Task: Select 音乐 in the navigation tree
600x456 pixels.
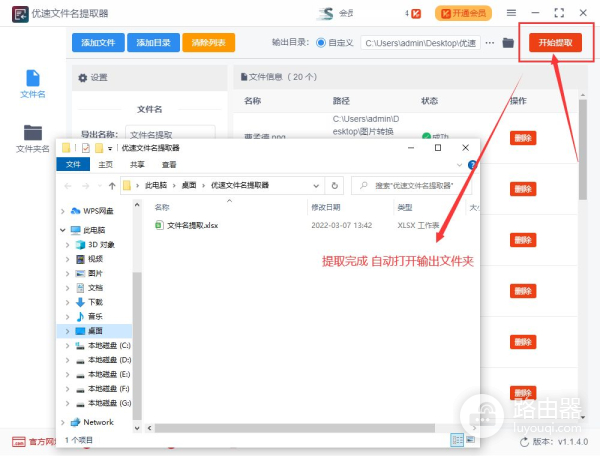Action: pyautogui.click(x=95, y=316)
